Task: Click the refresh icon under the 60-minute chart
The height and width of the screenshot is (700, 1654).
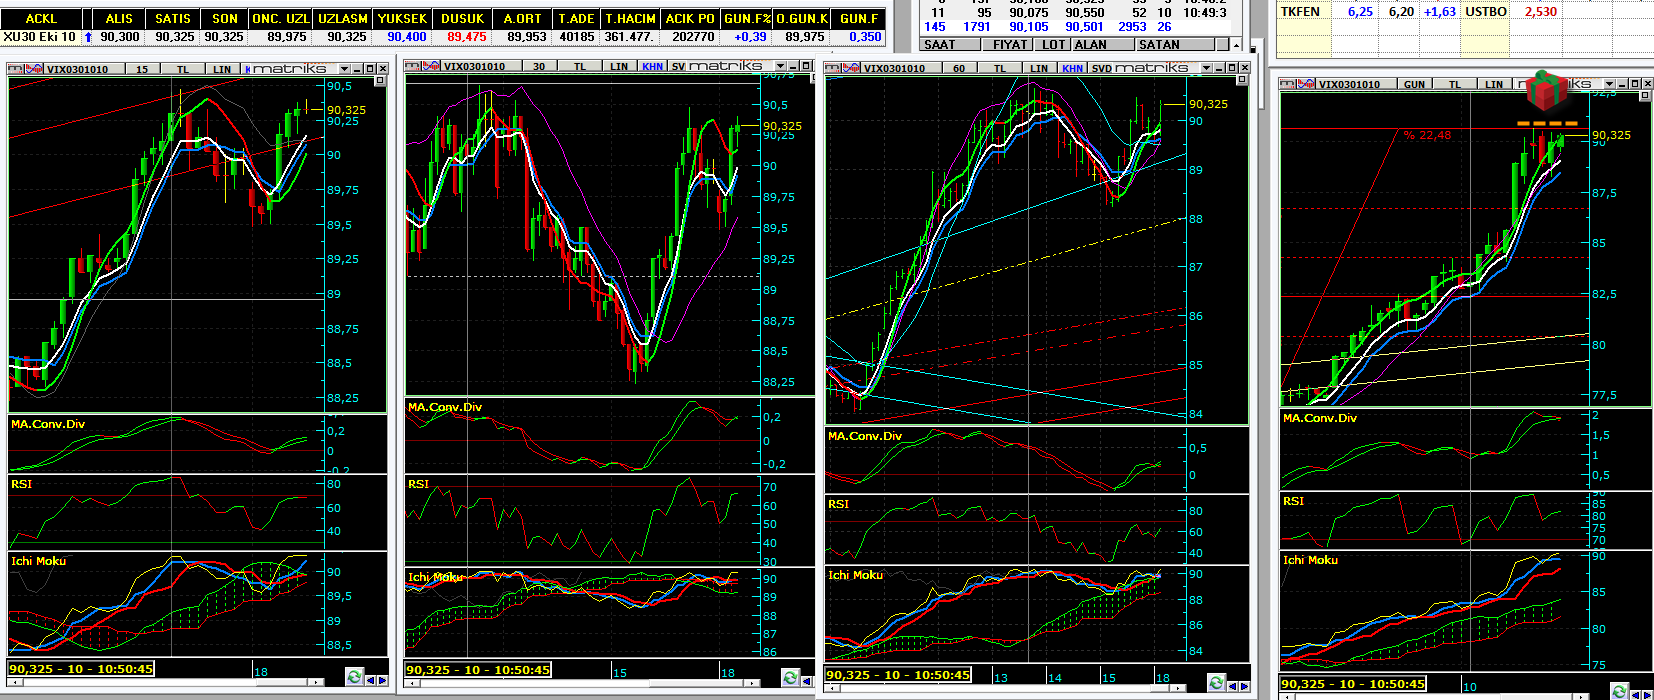Action: click(x=1216, y=683)
